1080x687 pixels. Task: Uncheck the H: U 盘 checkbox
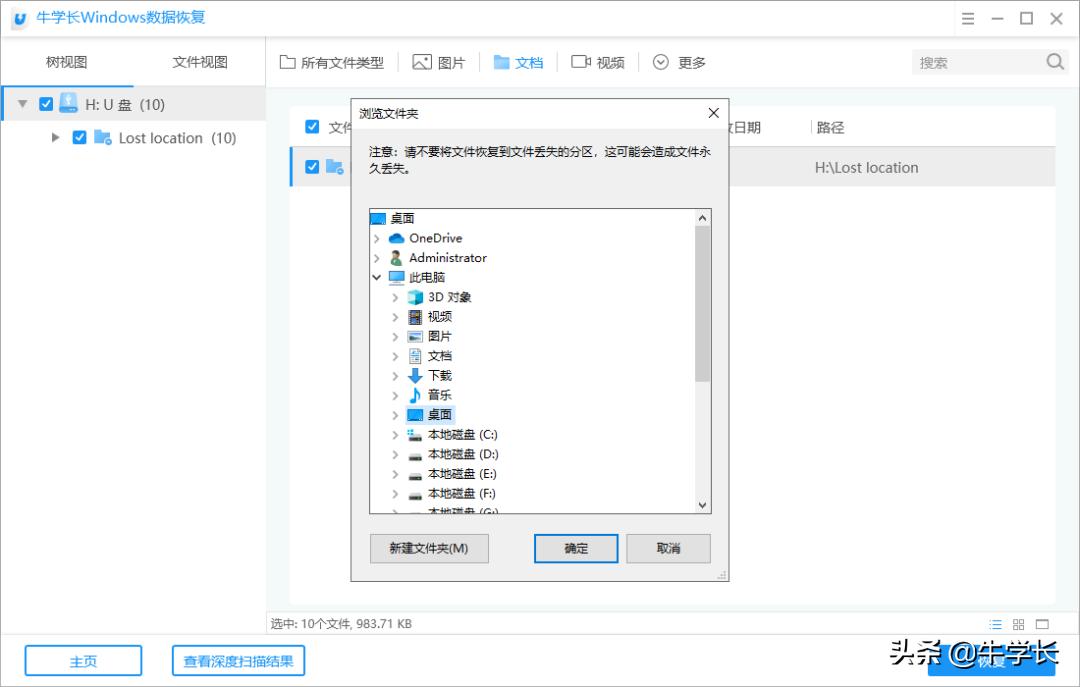(45, 103)
